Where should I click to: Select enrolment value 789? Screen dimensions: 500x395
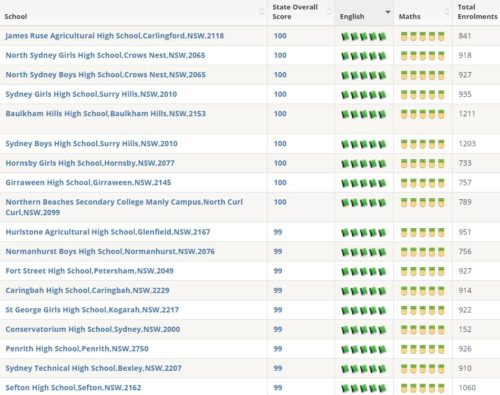[x=465, y=202]
